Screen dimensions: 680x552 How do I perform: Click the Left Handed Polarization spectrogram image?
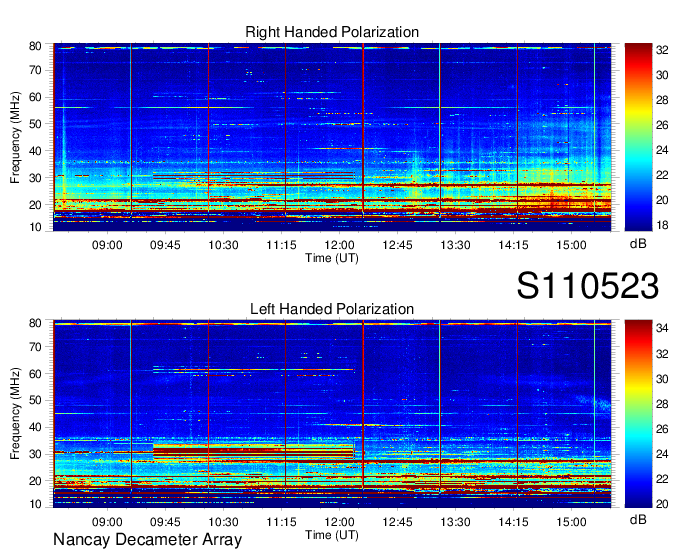tap(332, 414)
